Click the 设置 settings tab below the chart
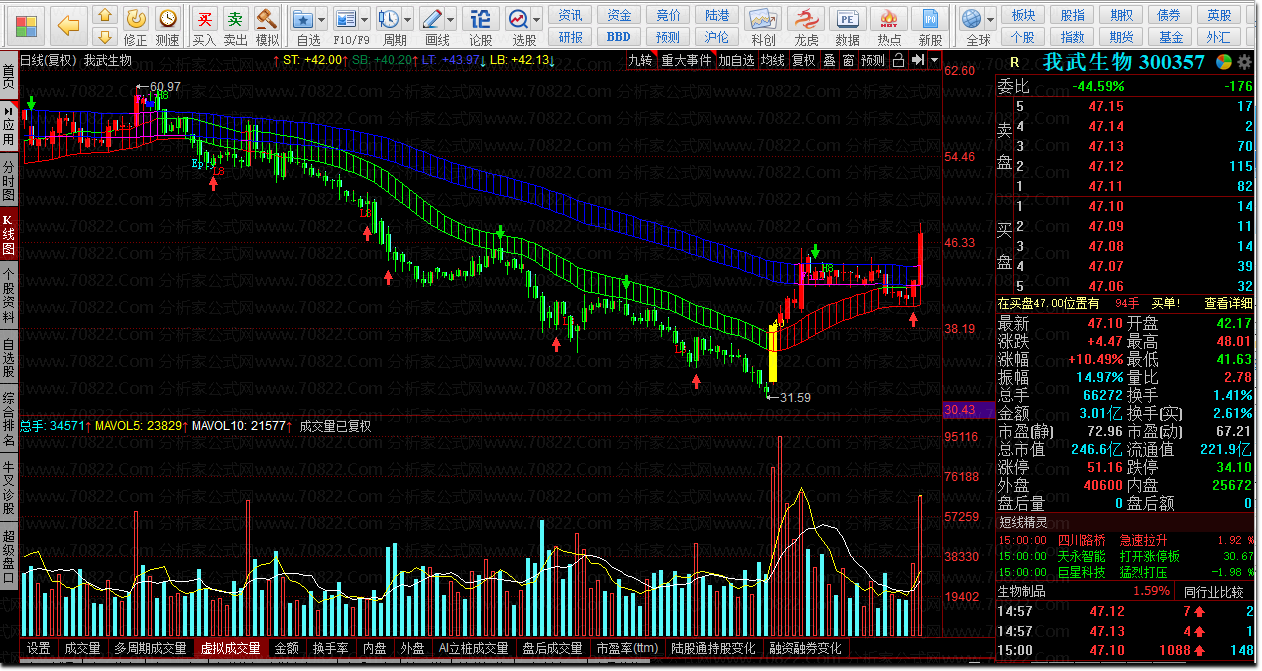 39,648
